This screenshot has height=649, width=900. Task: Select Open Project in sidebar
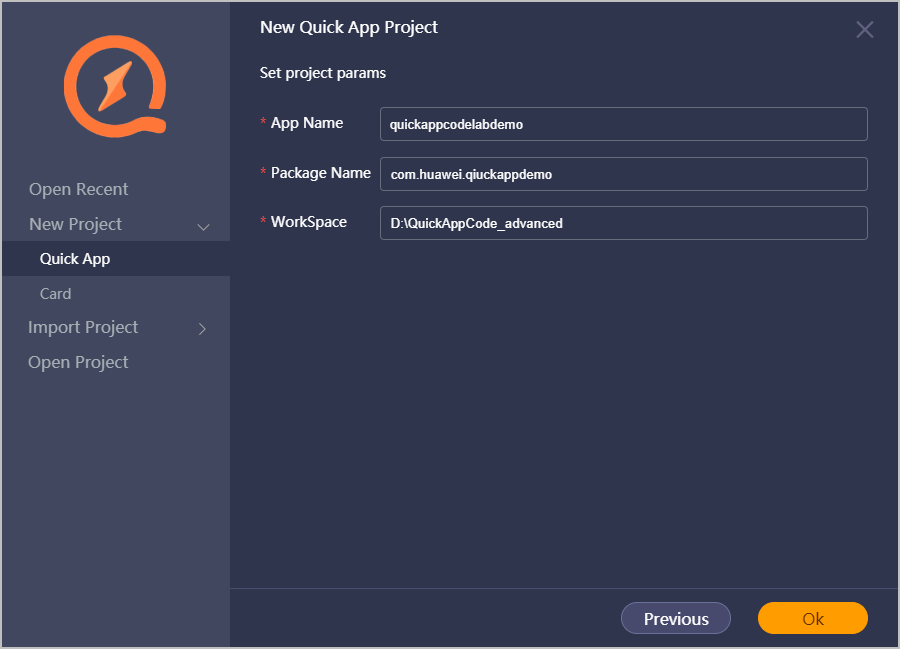[x=78, y=363]
